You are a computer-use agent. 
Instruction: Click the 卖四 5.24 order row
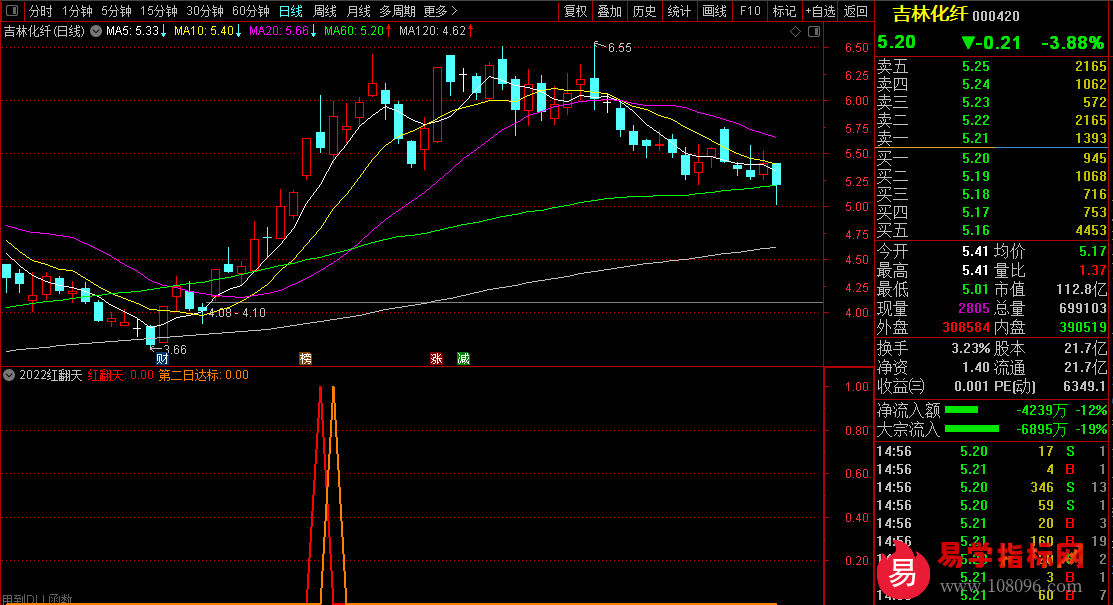click(992, 84)
